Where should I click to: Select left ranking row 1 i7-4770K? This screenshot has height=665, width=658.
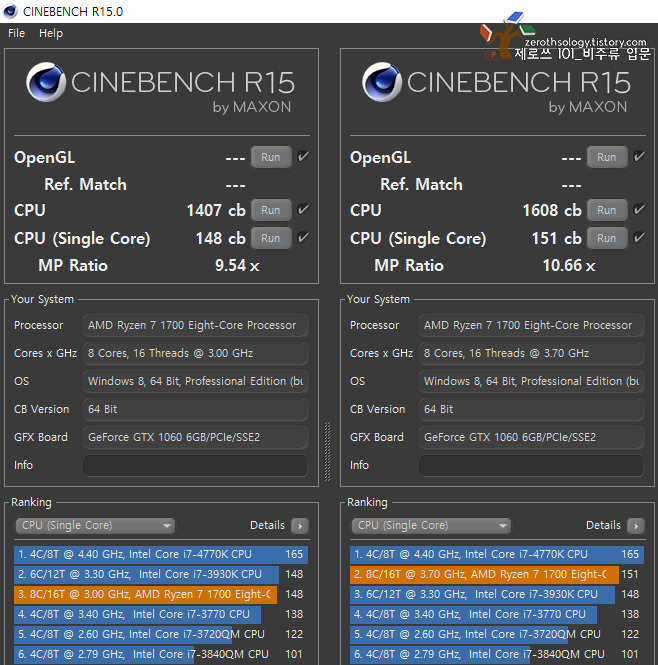point(161,555)
